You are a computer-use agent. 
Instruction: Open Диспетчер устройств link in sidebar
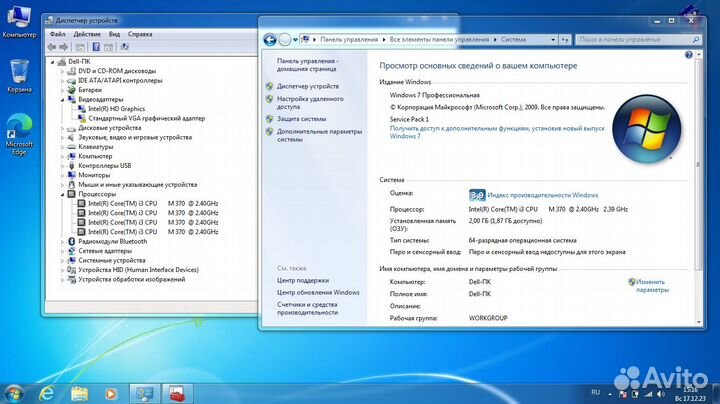pyautogui.click(x=308, y=86)
